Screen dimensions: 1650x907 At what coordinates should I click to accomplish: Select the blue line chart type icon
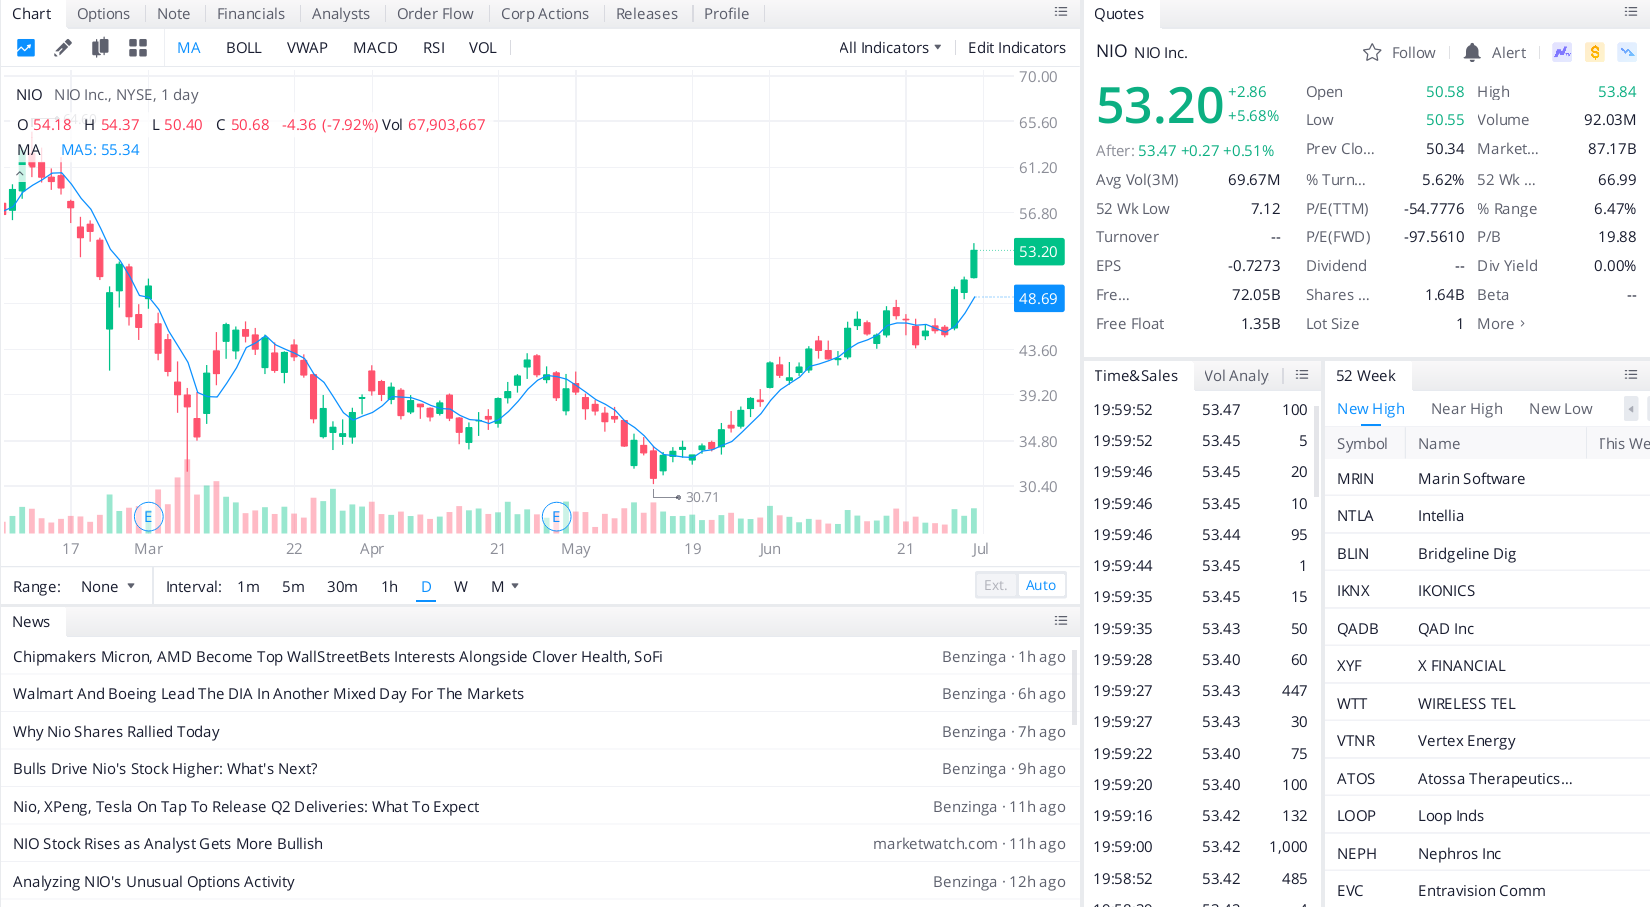pos(26,48)
